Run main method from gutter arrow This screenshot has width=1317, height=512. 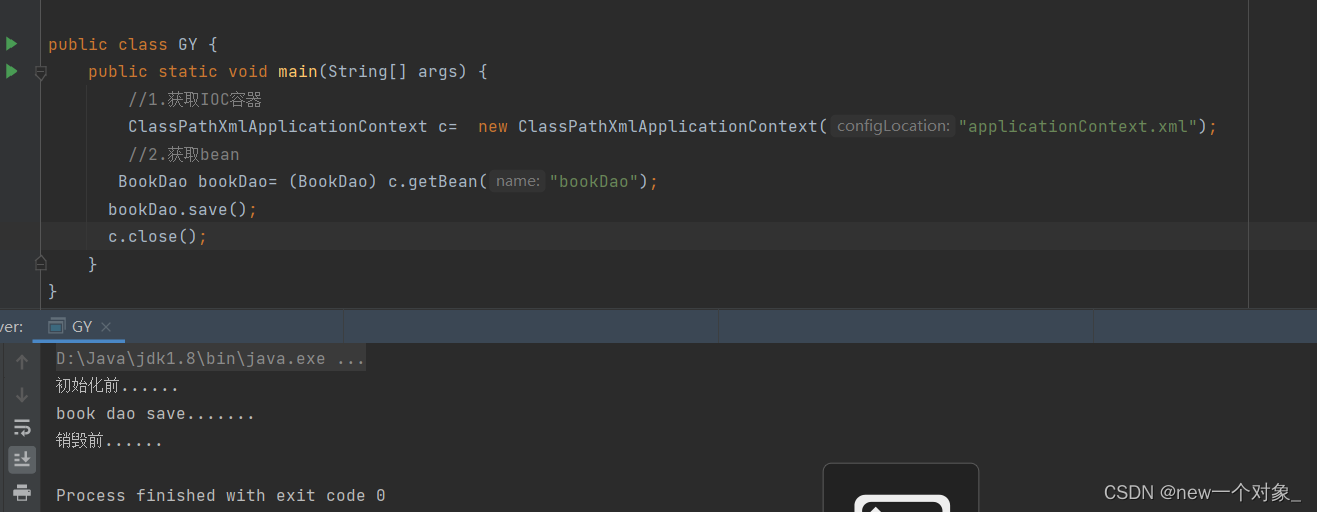11,71
